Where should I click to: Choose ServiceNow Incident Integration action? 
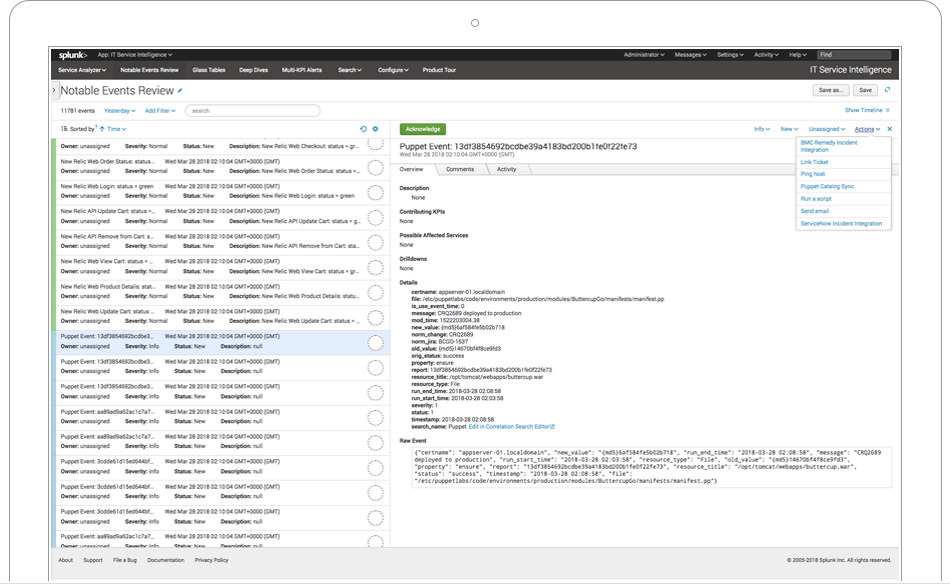point(843,224)
